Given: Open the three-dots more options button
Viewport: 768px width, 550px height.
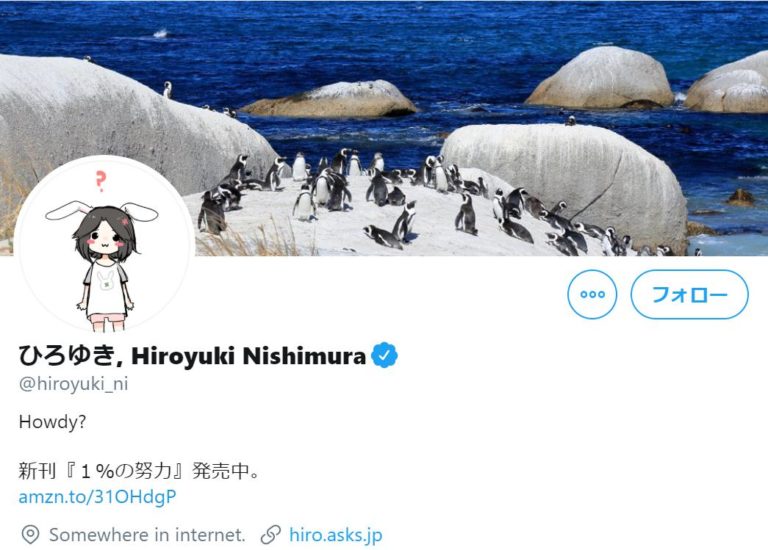Looking at the screenshot, I should click(x=592, y=294).
